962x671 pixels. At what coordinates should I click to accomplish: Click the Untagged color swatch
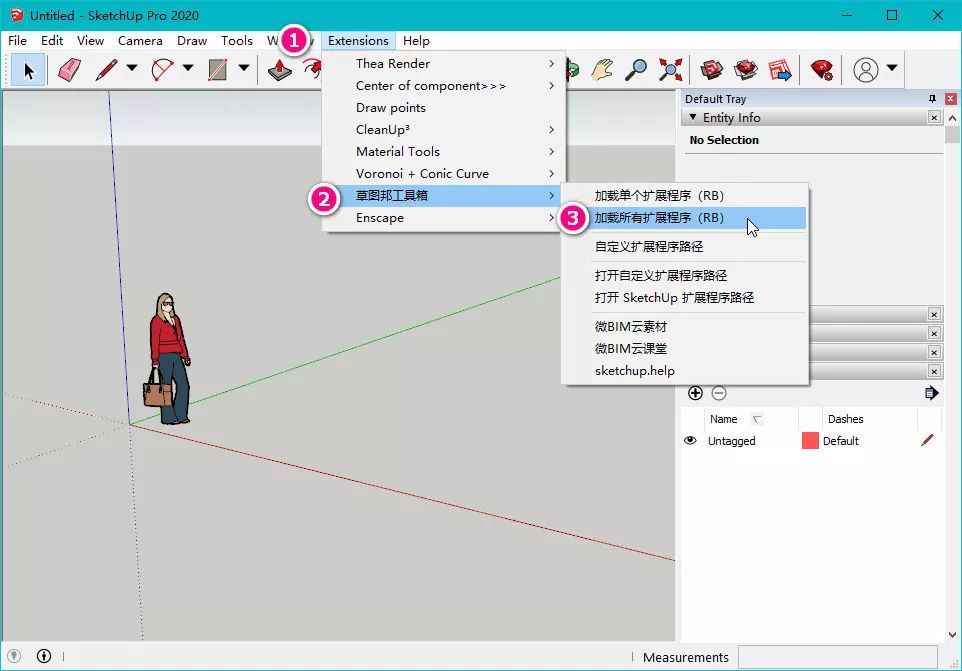coord(810,440)
